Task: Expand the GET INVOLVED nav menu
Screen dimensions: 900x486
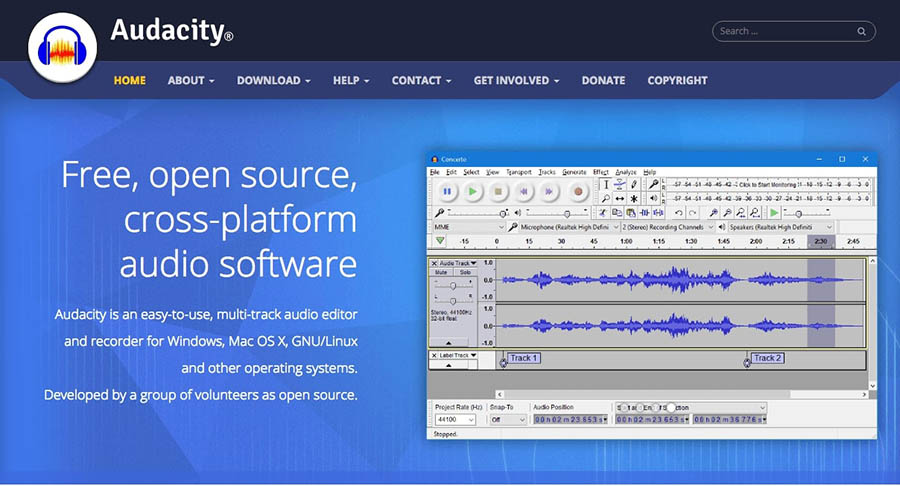Action: point(516,80)
